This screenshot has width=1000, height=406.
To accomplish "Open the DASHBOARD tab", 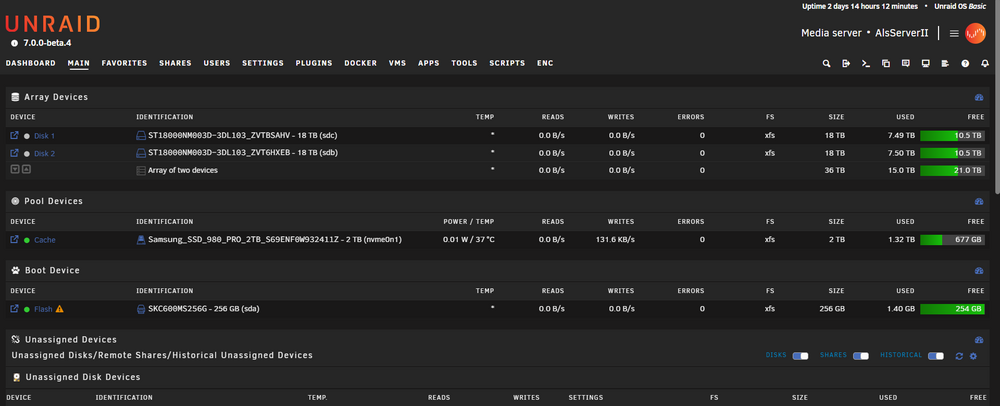I will tap(31, 63).
